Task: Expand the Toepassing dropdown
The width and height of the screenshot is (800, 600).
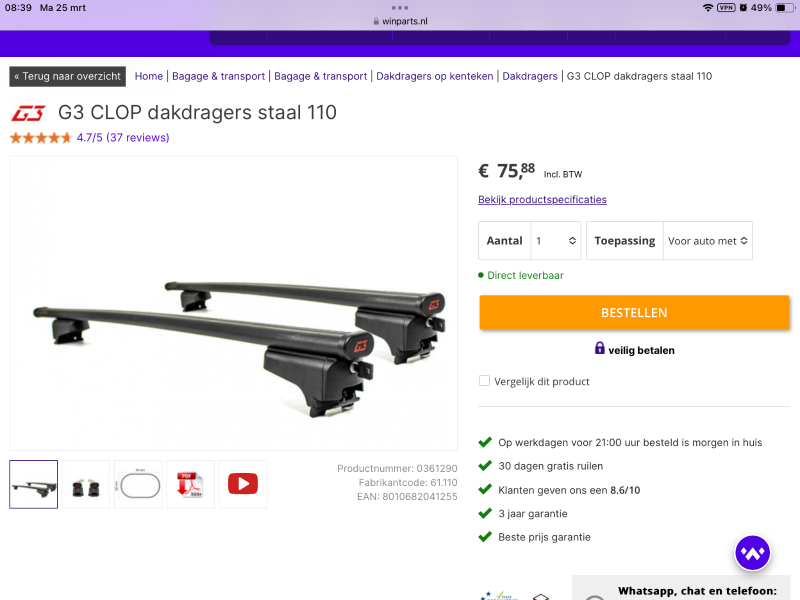Action: click(708, 240)
